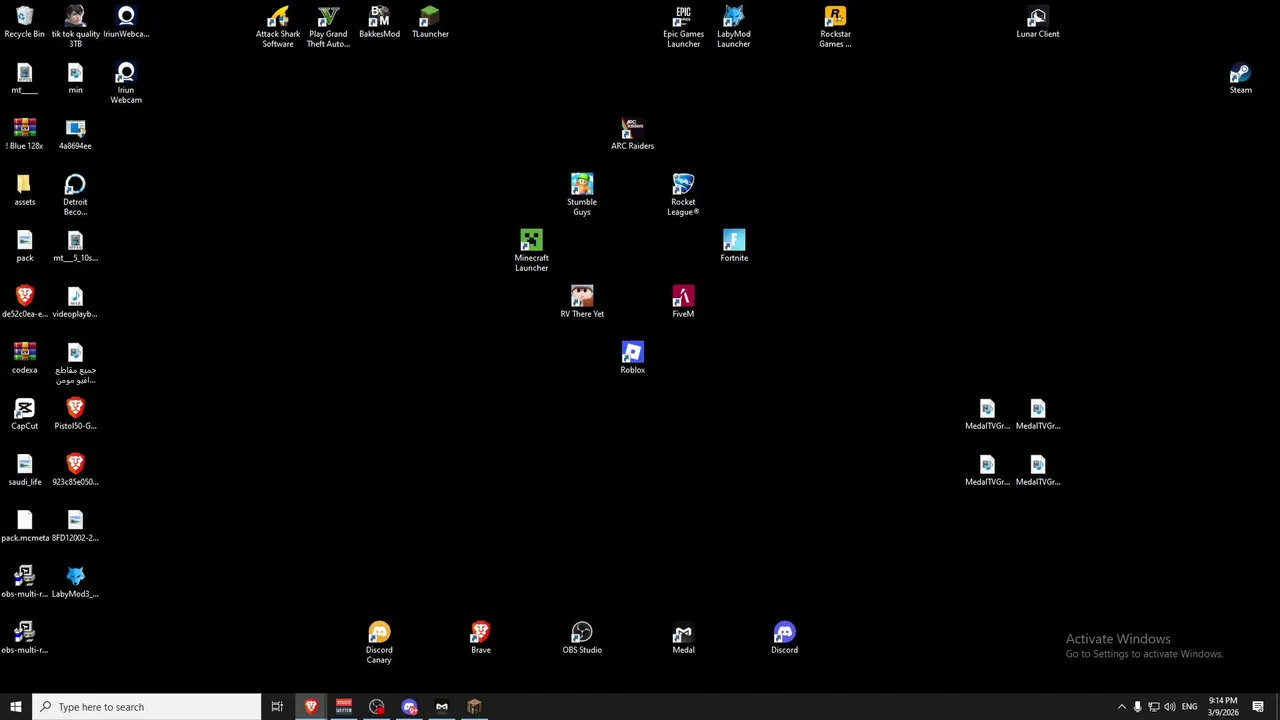This screenshot has height=720, width=1280.
Task: Select the BakkesMod desktop icon
Action: [x=379, y=22]
